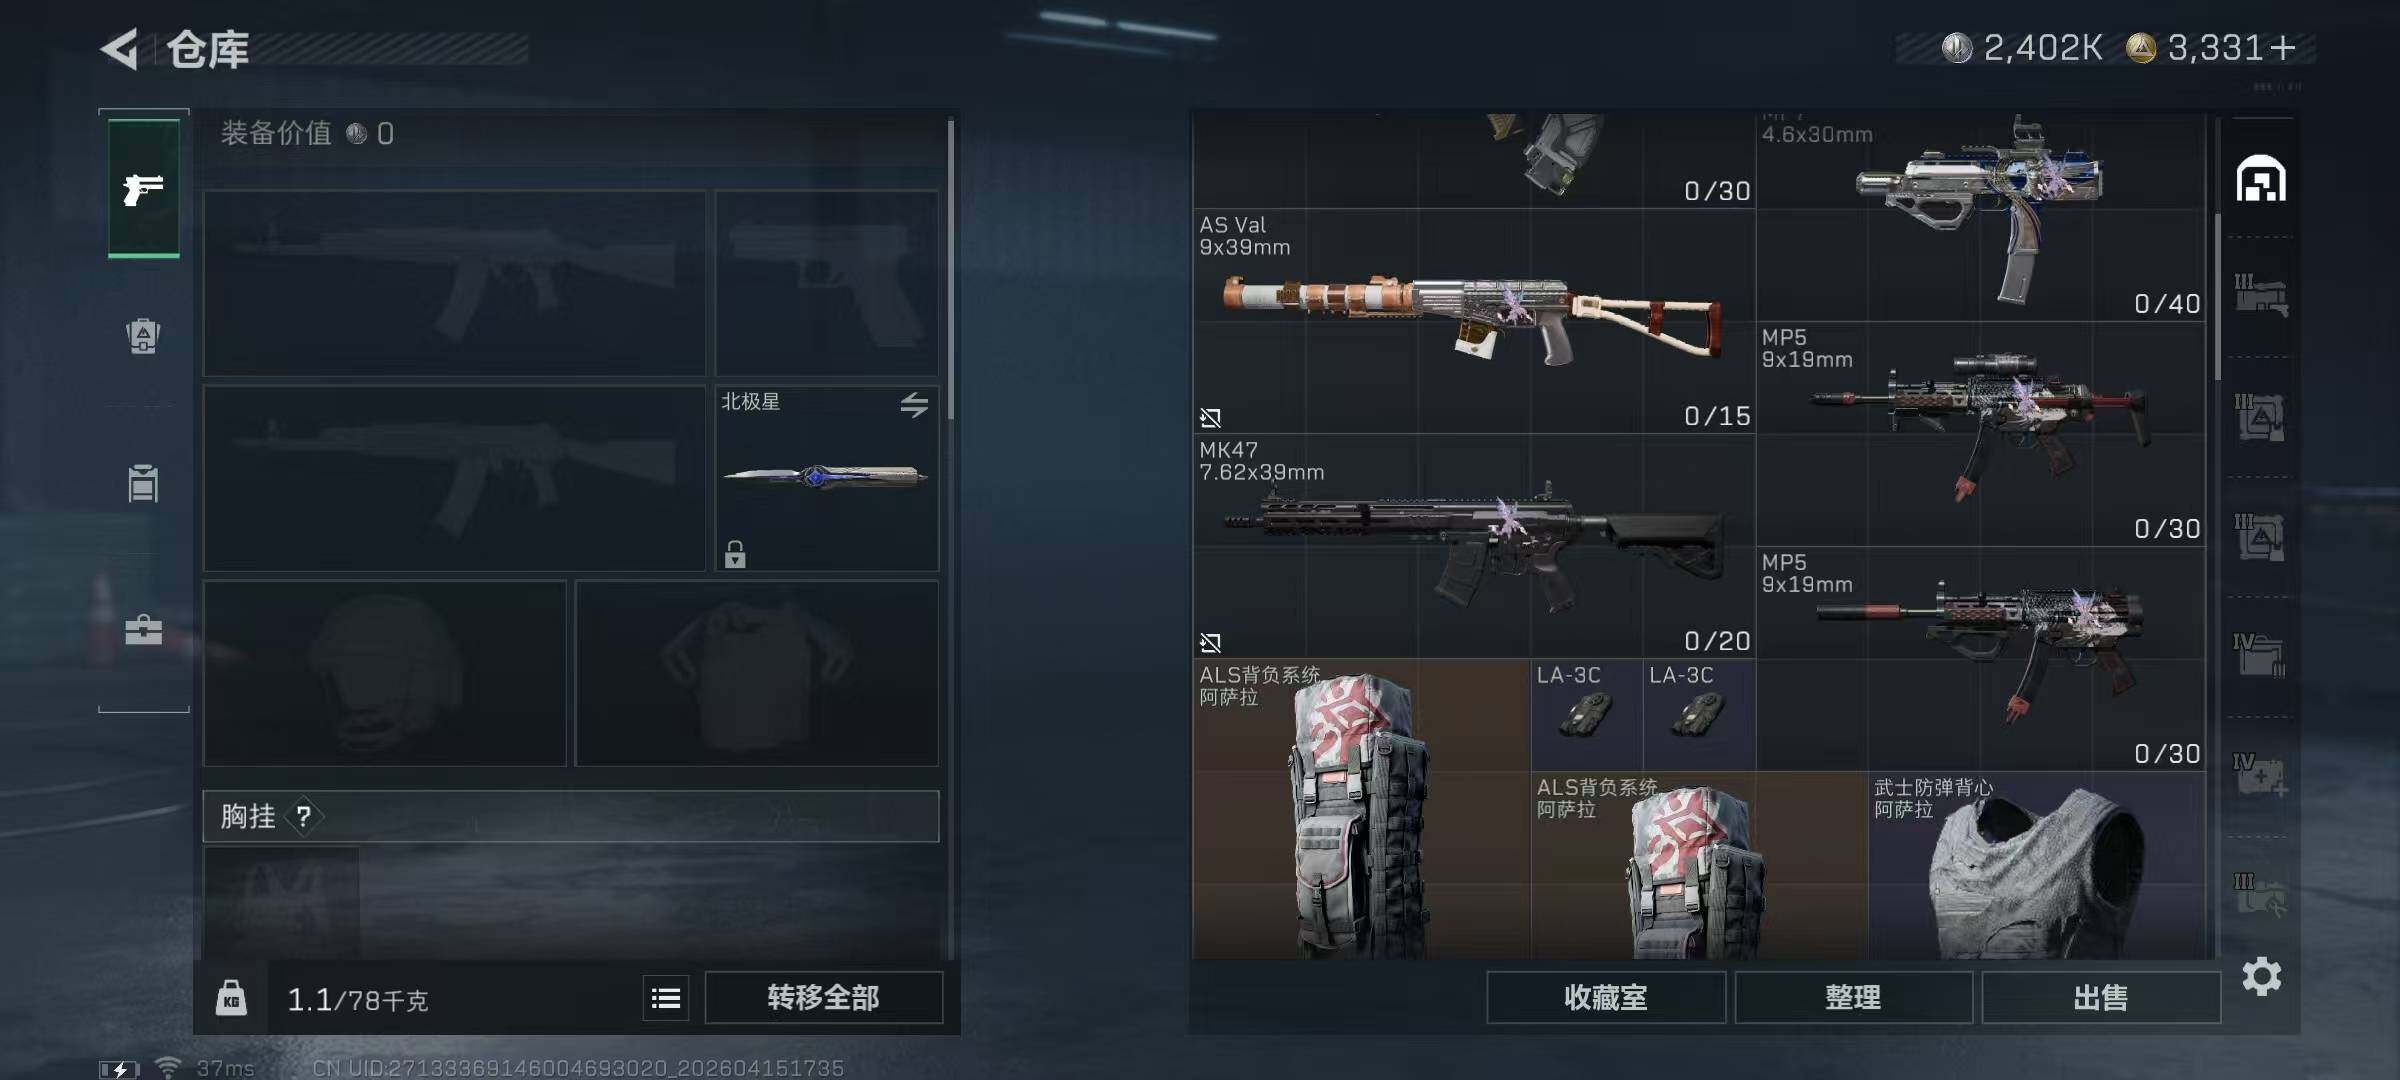Select the AS Val 9x39mm rifle
The image size is (2400, 1080).
(1474, 321)
